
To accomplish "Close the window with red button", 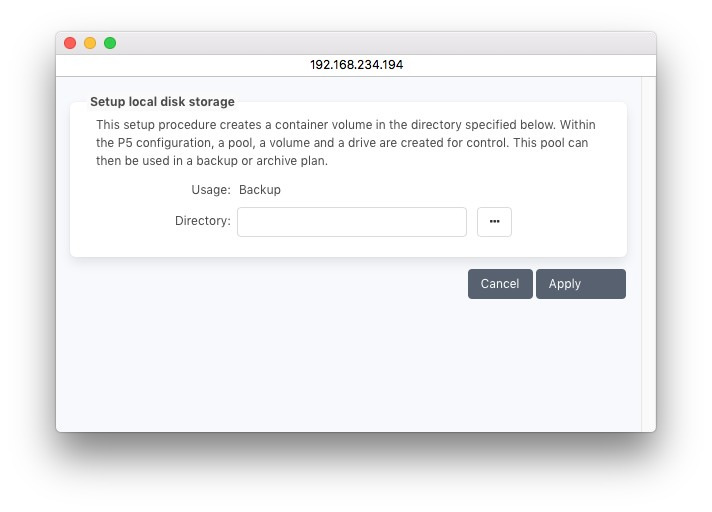I will pos(70,43).
